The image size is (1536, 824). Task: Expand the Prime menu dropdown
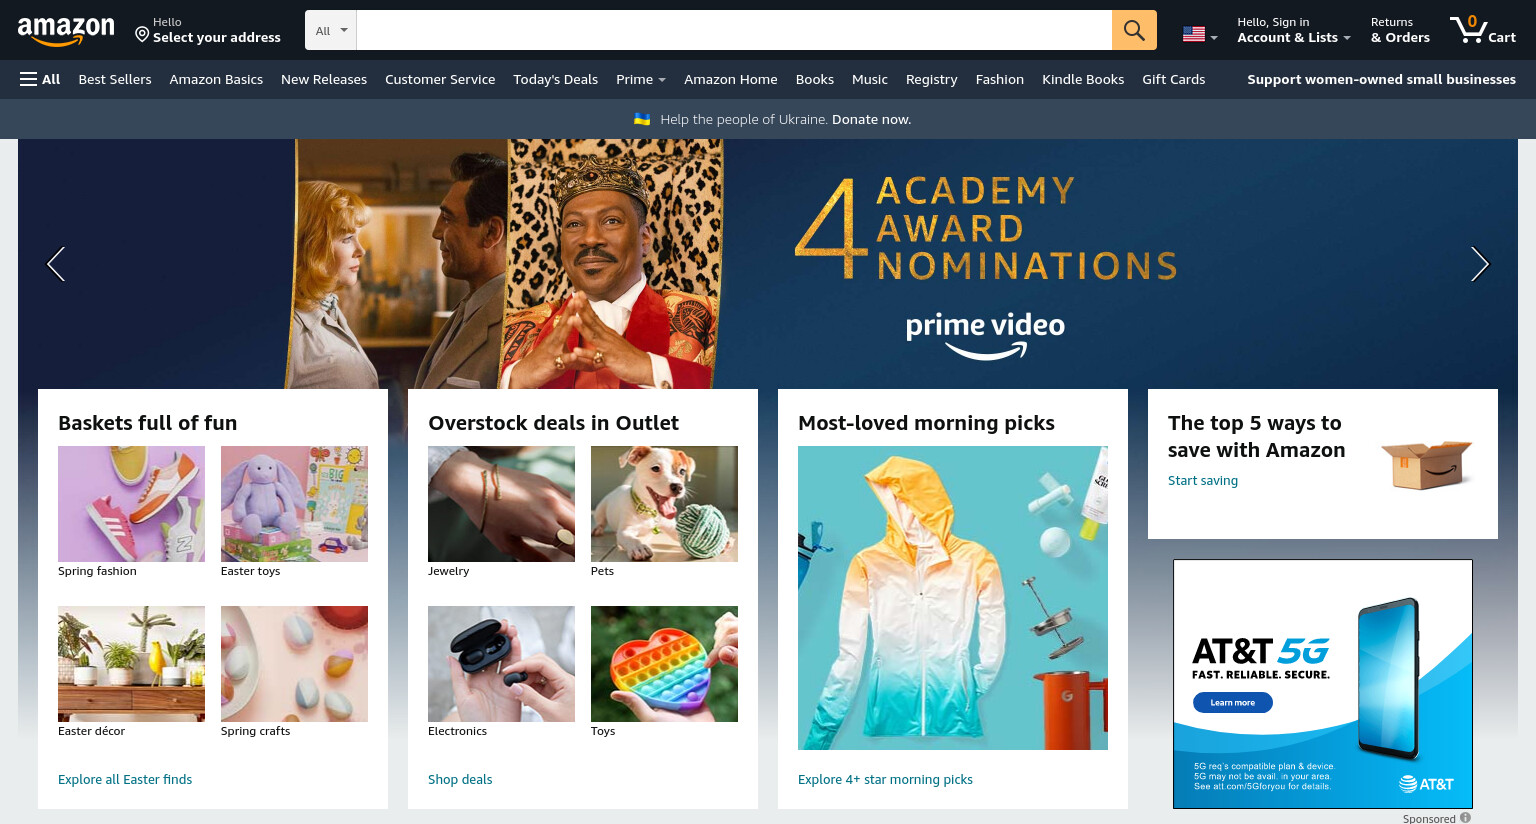point(641,79)
